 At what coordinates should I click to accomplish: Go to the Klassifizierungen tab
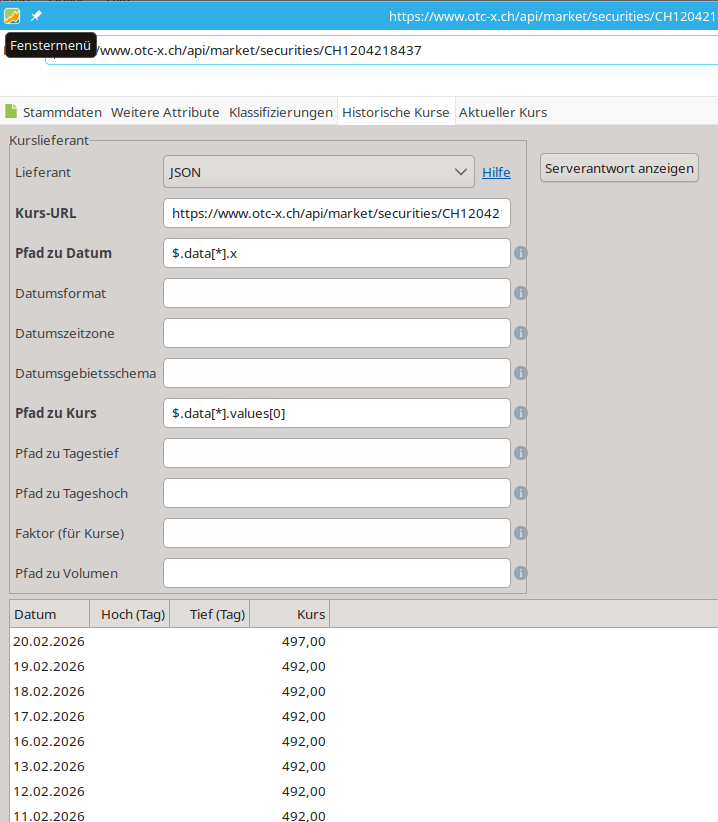tap(281, 112)
